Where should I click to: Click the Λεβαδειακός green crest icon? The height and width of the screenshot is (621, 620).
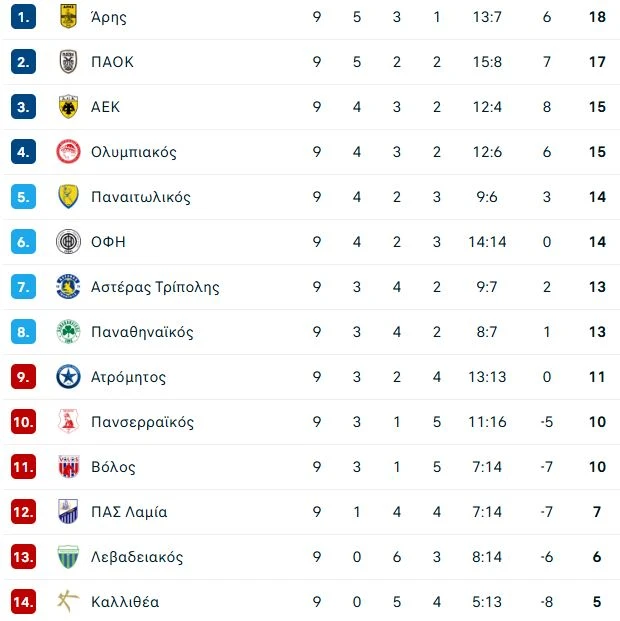68,557
